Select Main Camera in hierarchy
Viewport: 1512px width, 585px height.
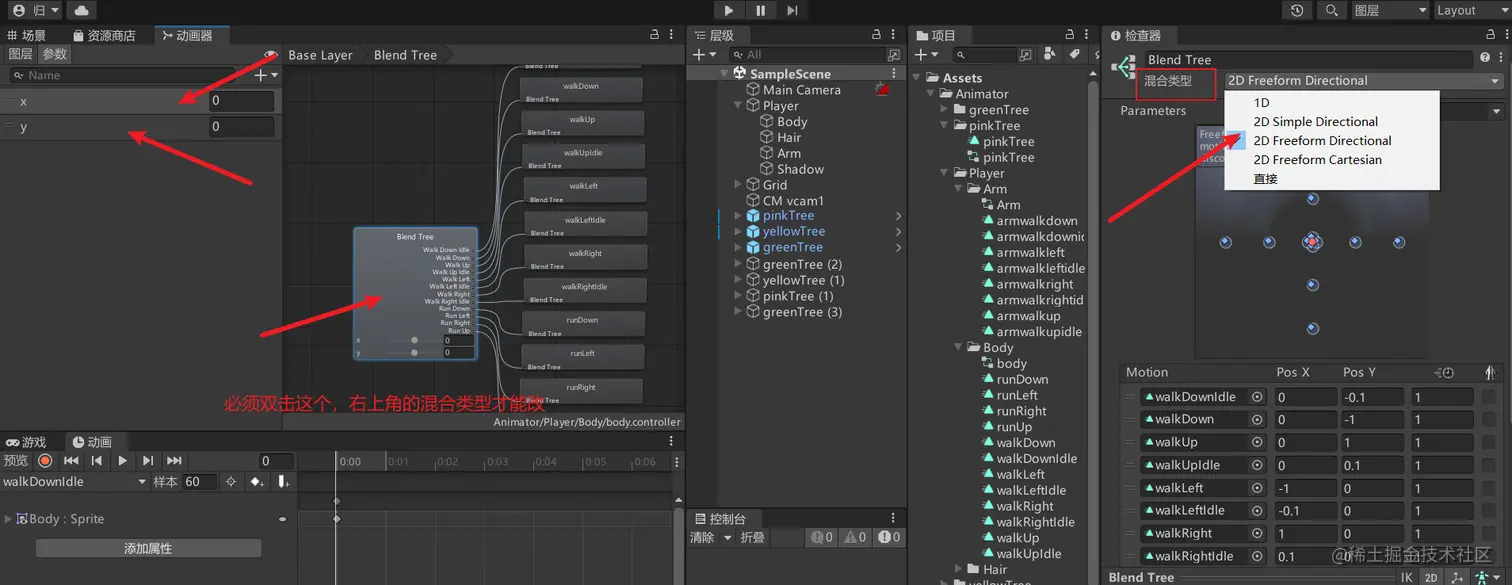coord(802,90)
